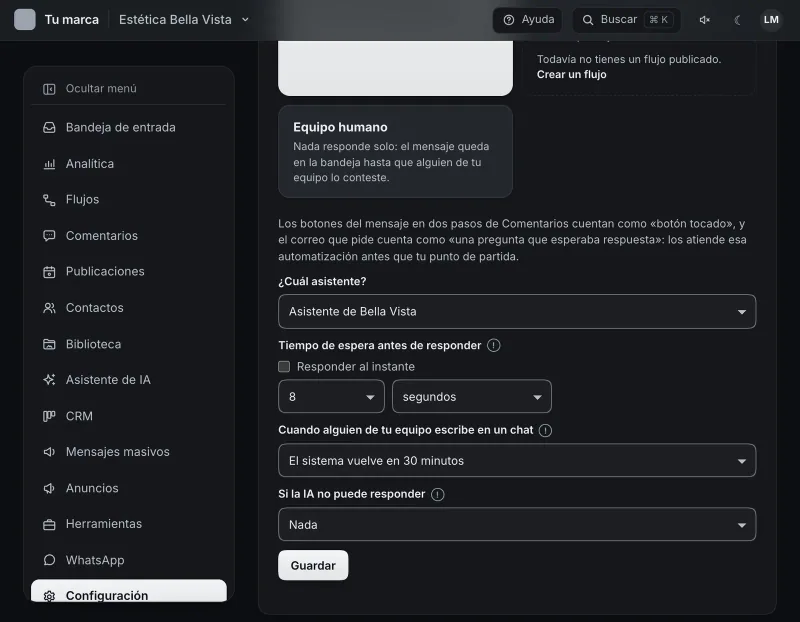Screen dimensions: 800x622
Task: Click the WhatsApp chat bubble icon
Action: 49,560
